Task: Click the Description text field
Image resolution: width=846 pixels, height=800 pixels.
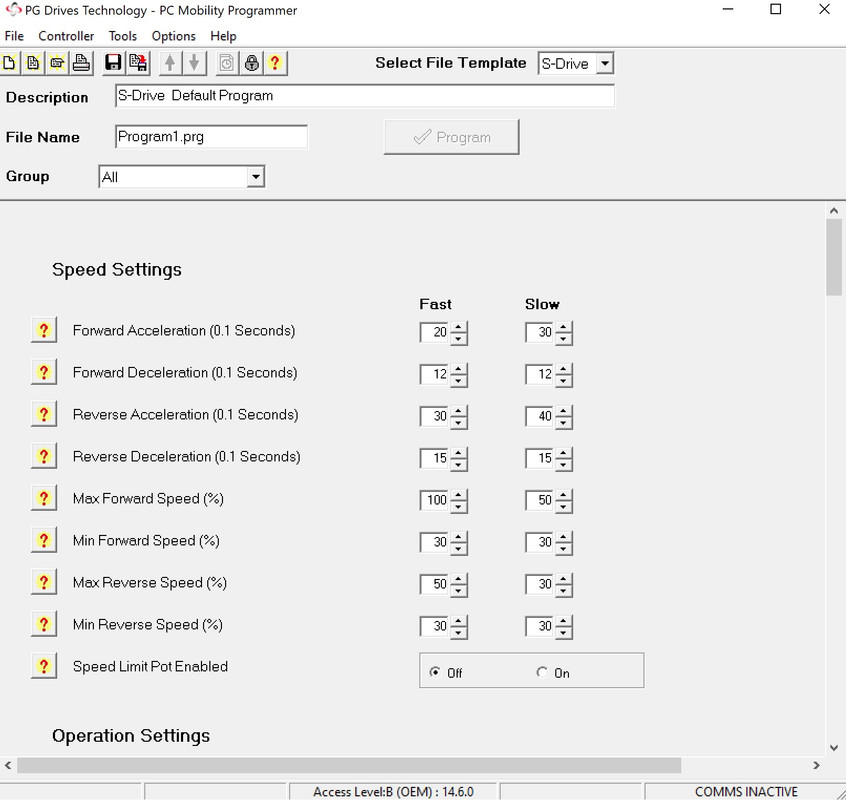Action: [x=365, y=96]
